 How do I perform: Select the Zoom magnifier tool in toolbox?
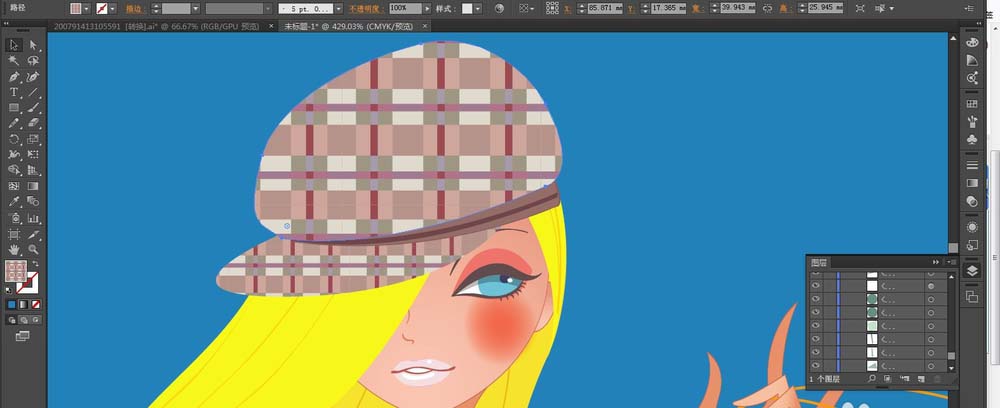pos(33,248)
